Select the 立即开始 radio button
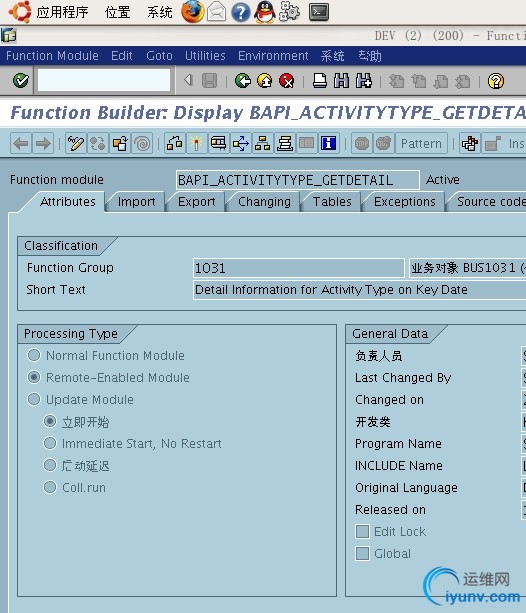The height and width of the screenshot is (613, 526). click(x=50, y=421)
